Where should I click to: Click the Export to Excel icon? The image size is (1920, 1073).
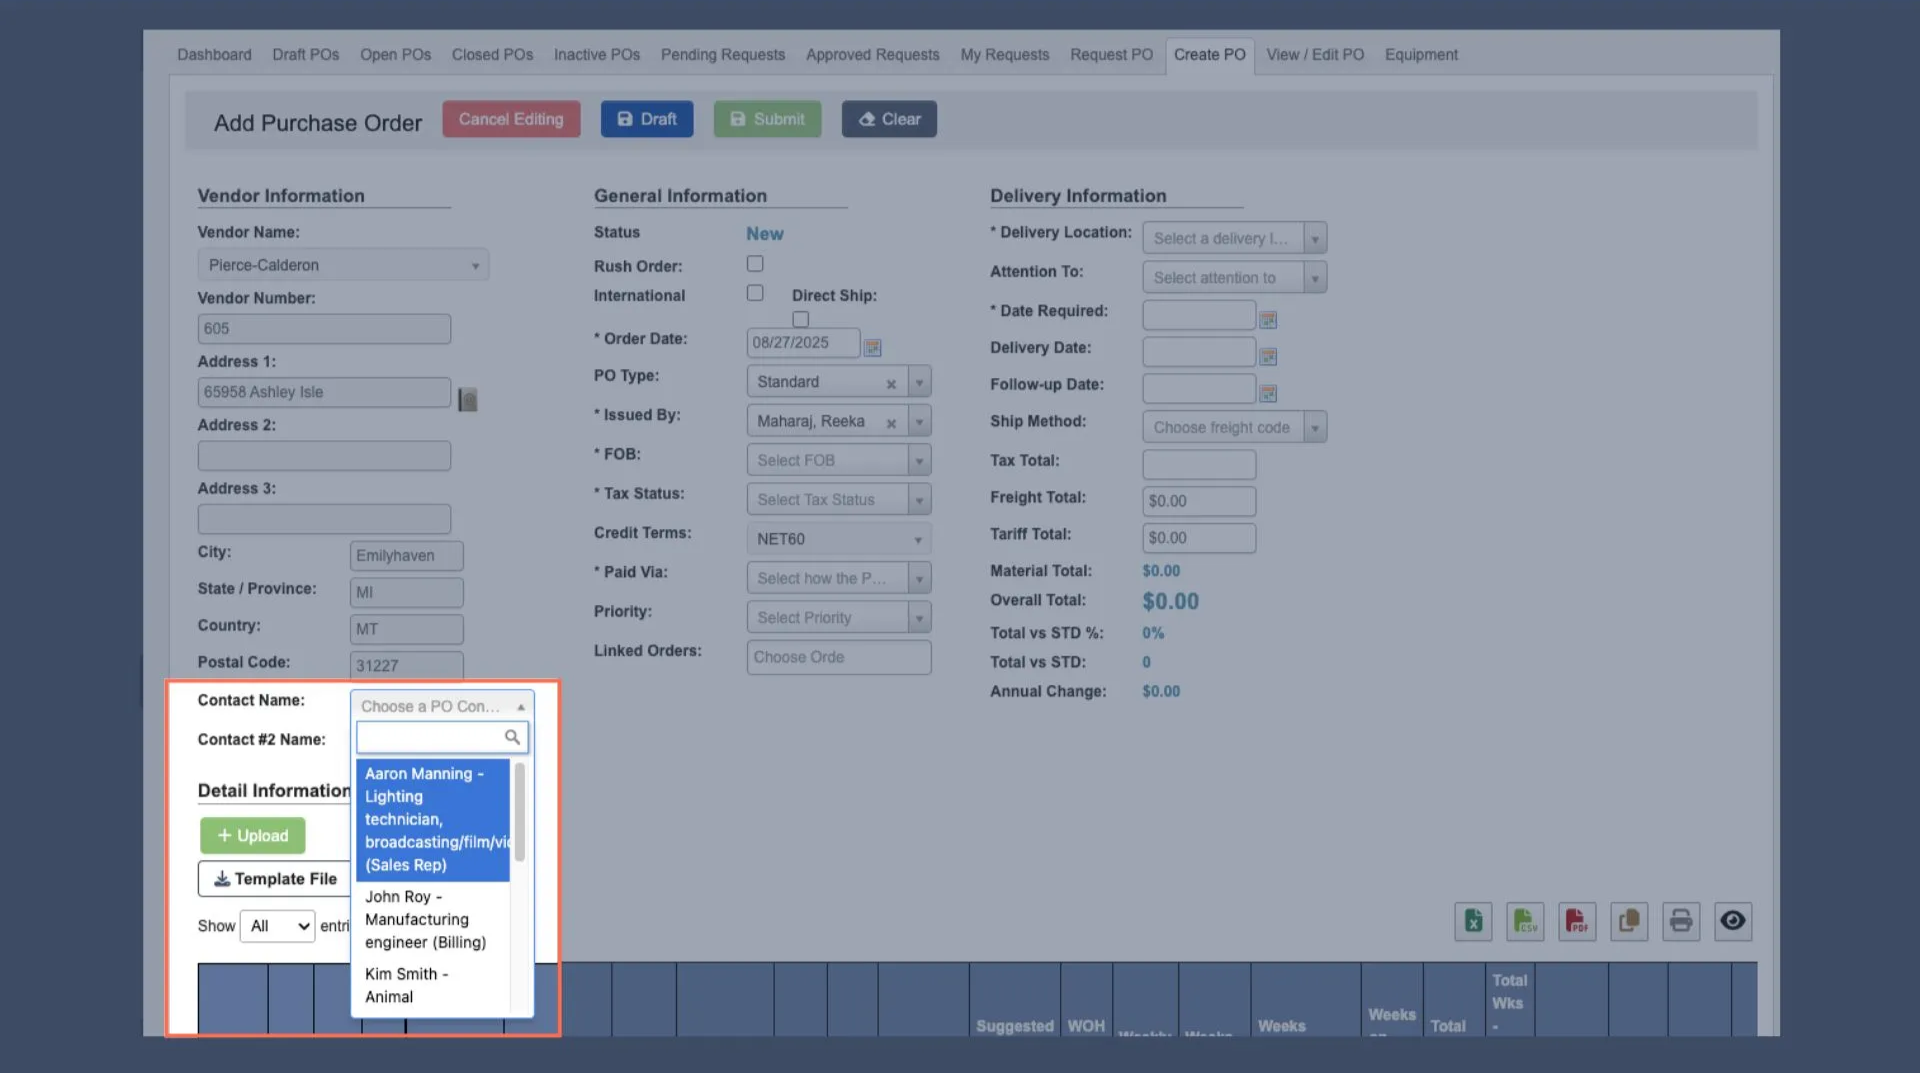click(1473, 921)
